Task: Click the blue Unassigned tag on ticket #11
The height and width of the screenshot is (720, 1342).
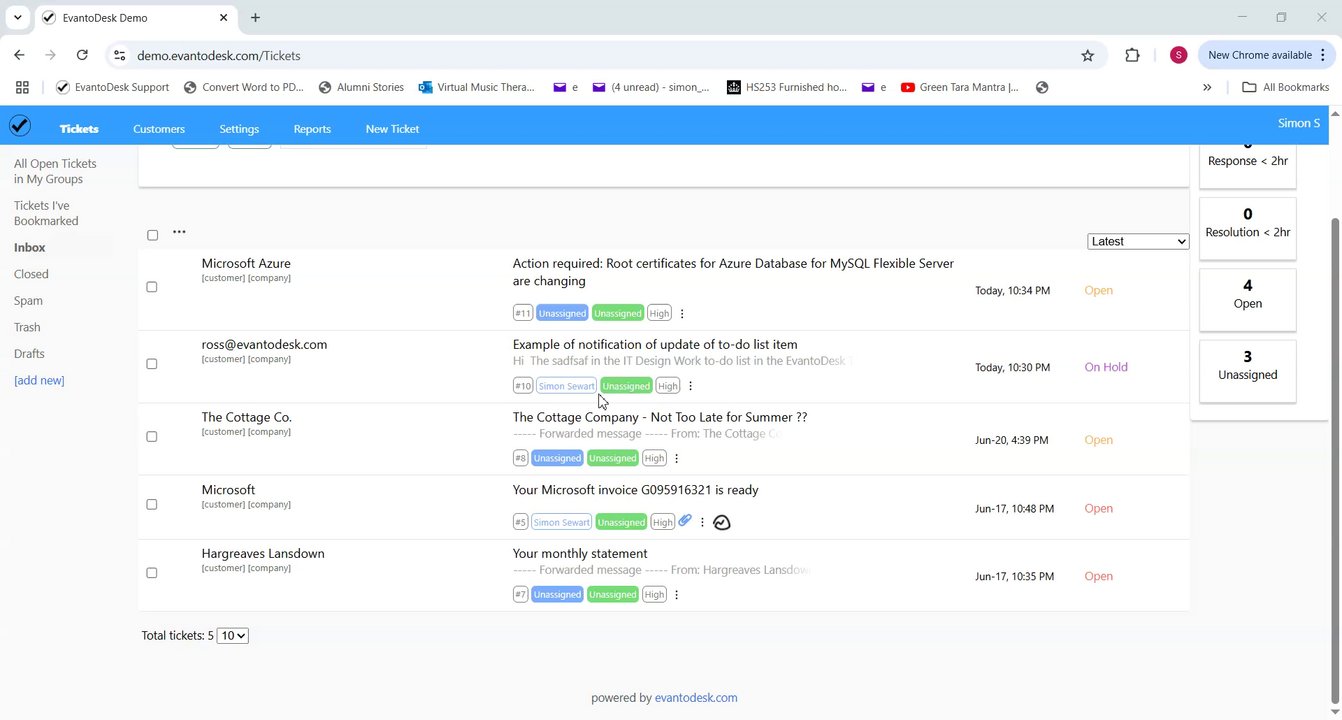Action: (x=562, y=313)
